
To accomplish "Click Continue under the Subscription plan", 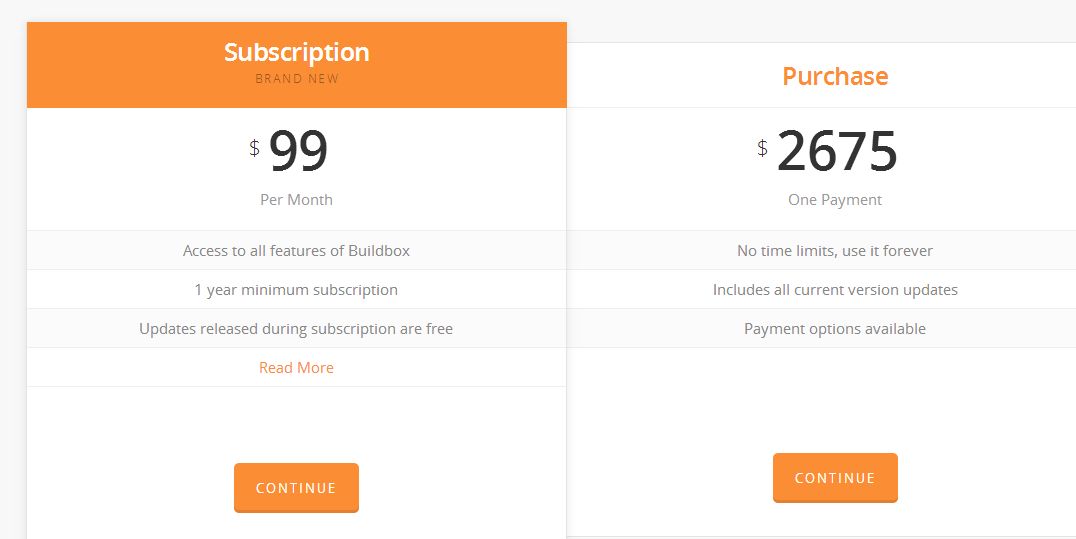I will coord(296,488).
